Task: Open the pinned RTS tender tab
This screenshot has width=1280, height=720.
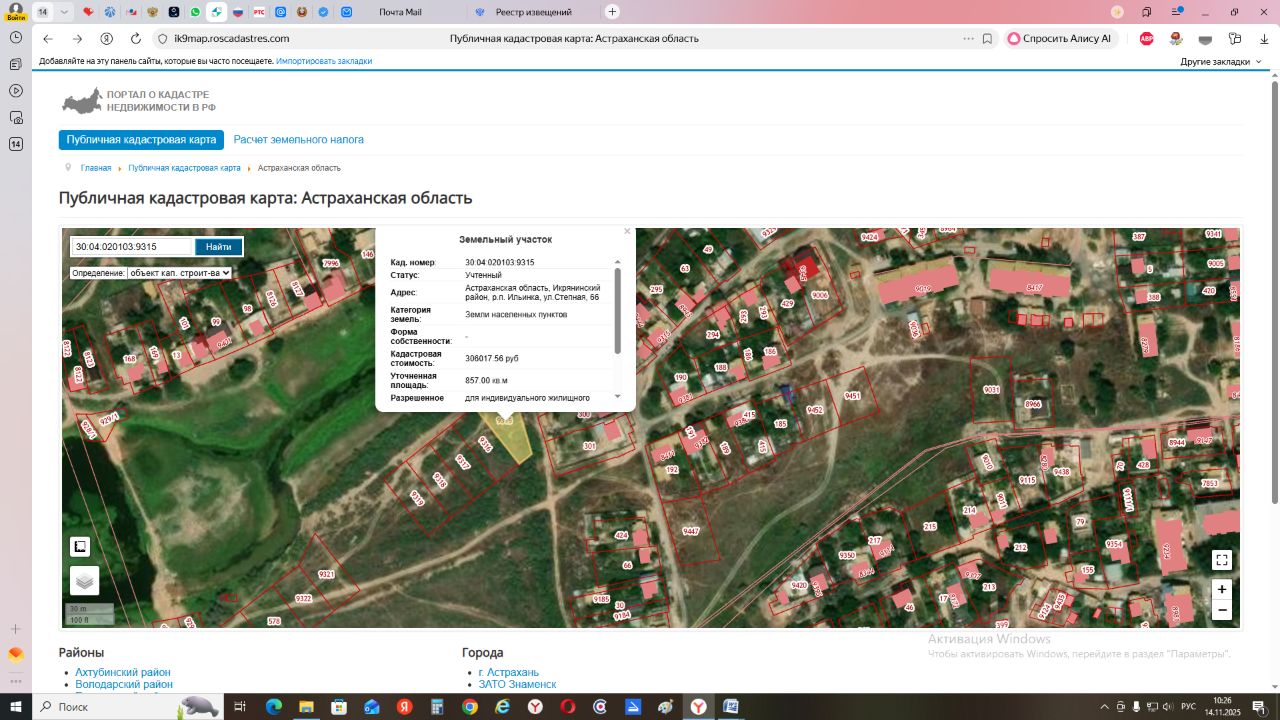Action: [259, 12]
